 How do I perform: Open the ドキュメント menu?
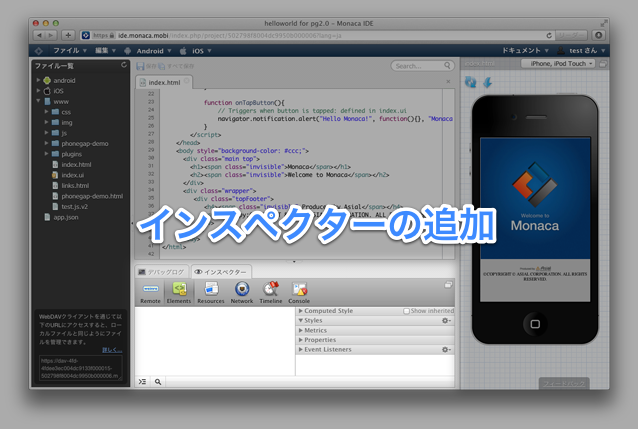524,49
